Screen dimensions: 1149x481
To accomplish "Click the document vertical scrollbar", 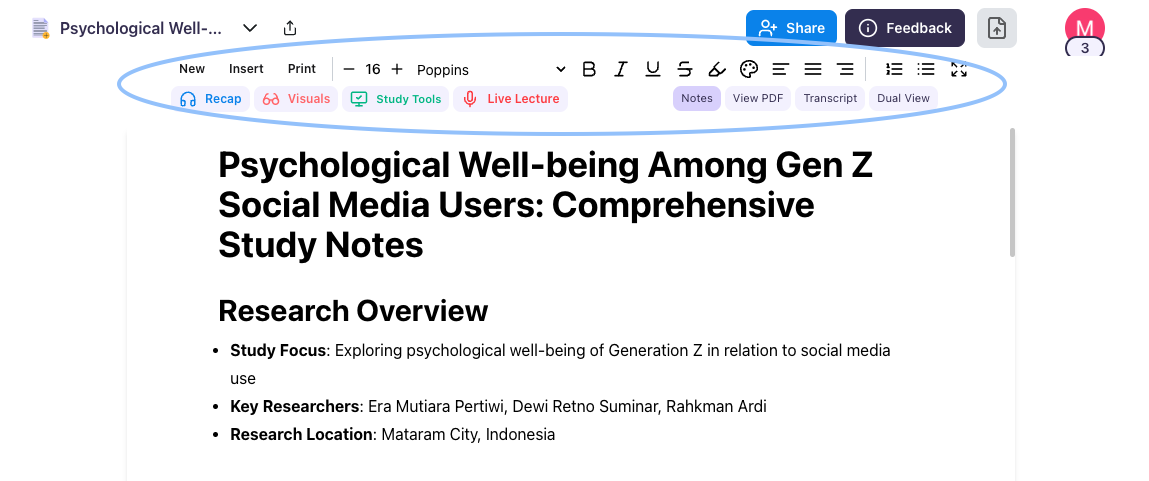I will (x=1013, y=192).
